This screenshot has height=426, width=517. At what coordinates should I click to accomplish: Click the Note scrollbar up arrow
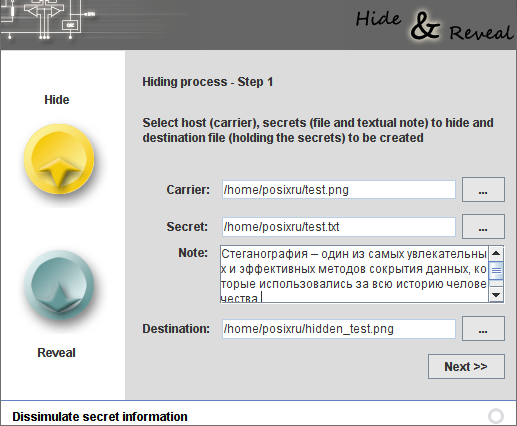[496, 253]
